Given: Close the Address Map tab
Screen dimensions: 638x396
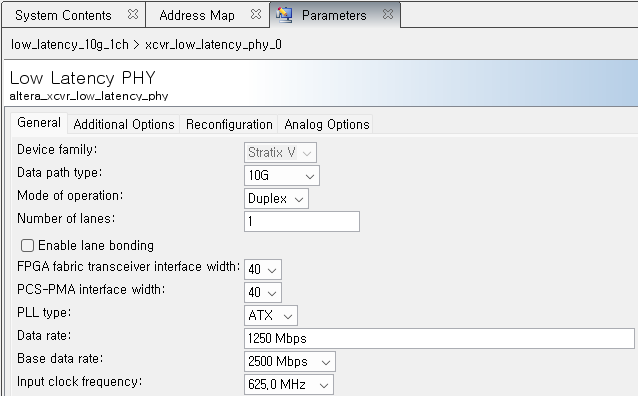Looking at the screenshot, I should click(x=256, y=14).
